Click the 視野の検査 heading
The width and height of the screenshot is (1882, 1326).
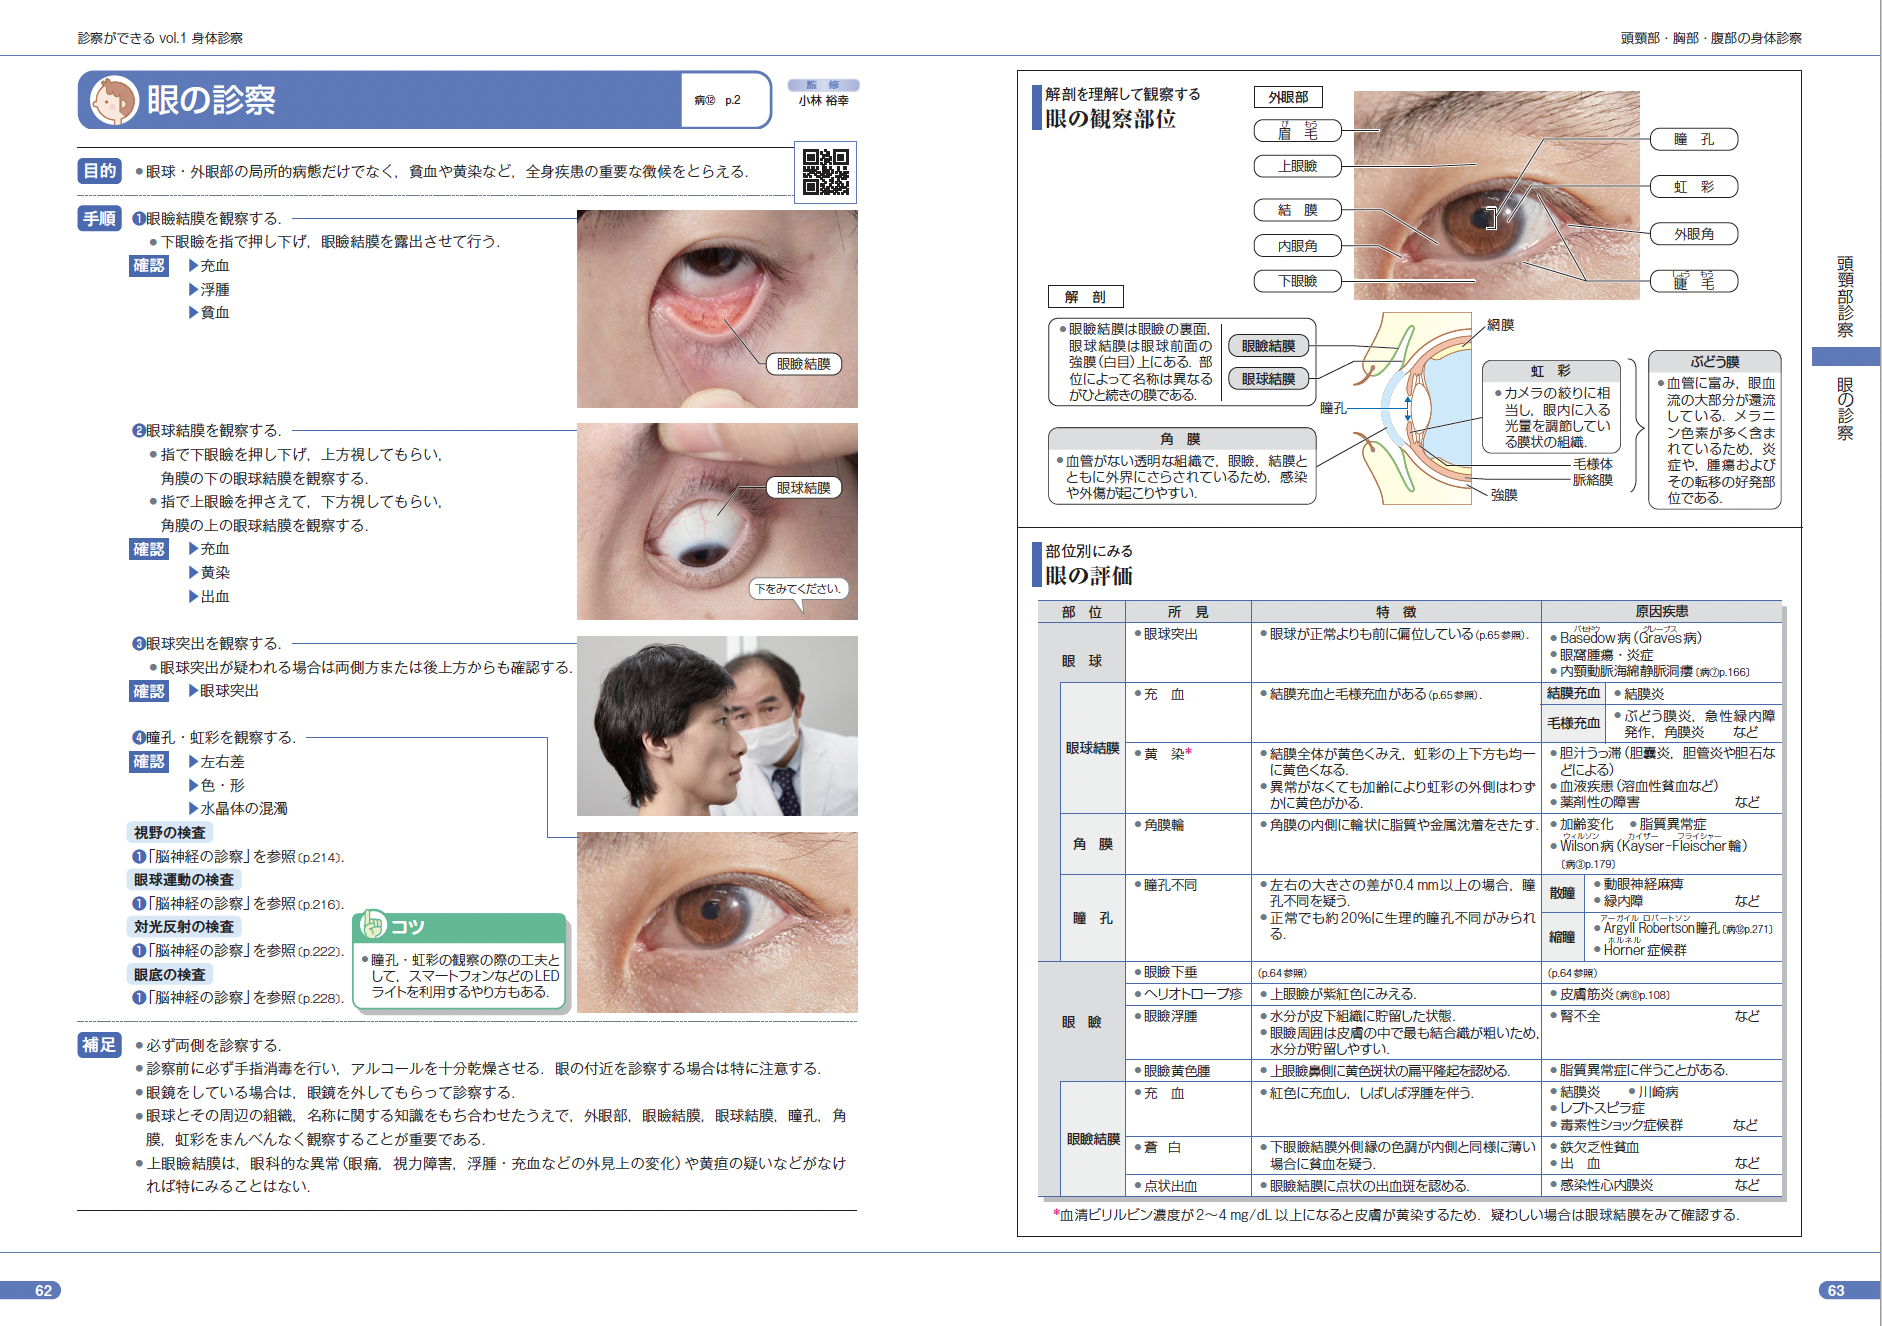(170, 833)
